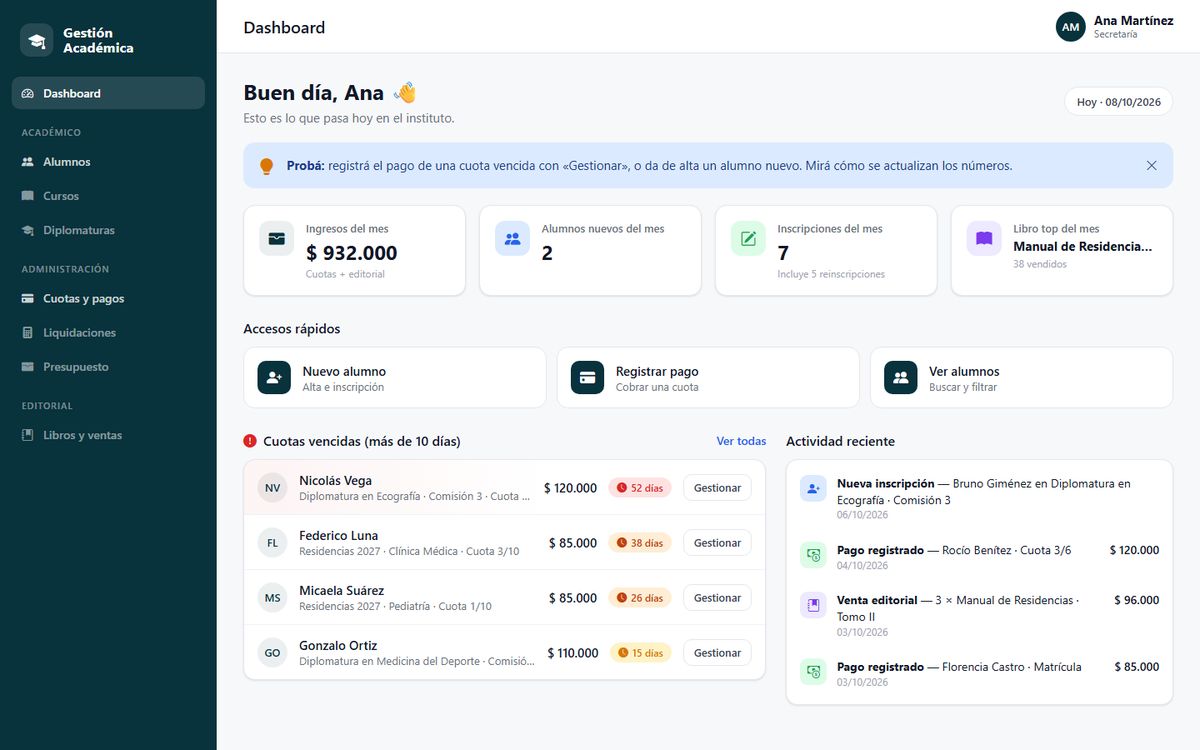Image resolution: width=1200 pixels, height=750 pixels.
Task: Click the Alumnos people icon in sidebar
Action: pos(28,162)
